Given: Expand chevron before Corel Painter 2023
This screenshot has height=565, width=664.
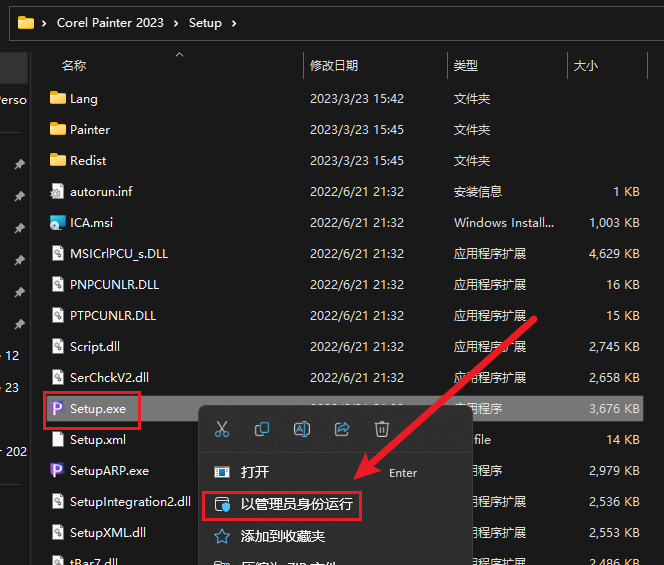Looking at the screenshot, I should click(x=44, y=23).
